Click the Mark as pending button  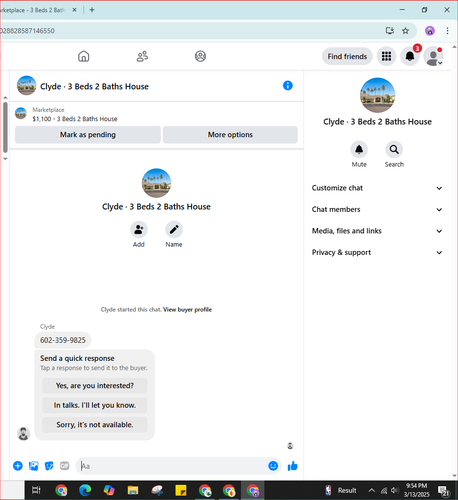coord(88,135)
